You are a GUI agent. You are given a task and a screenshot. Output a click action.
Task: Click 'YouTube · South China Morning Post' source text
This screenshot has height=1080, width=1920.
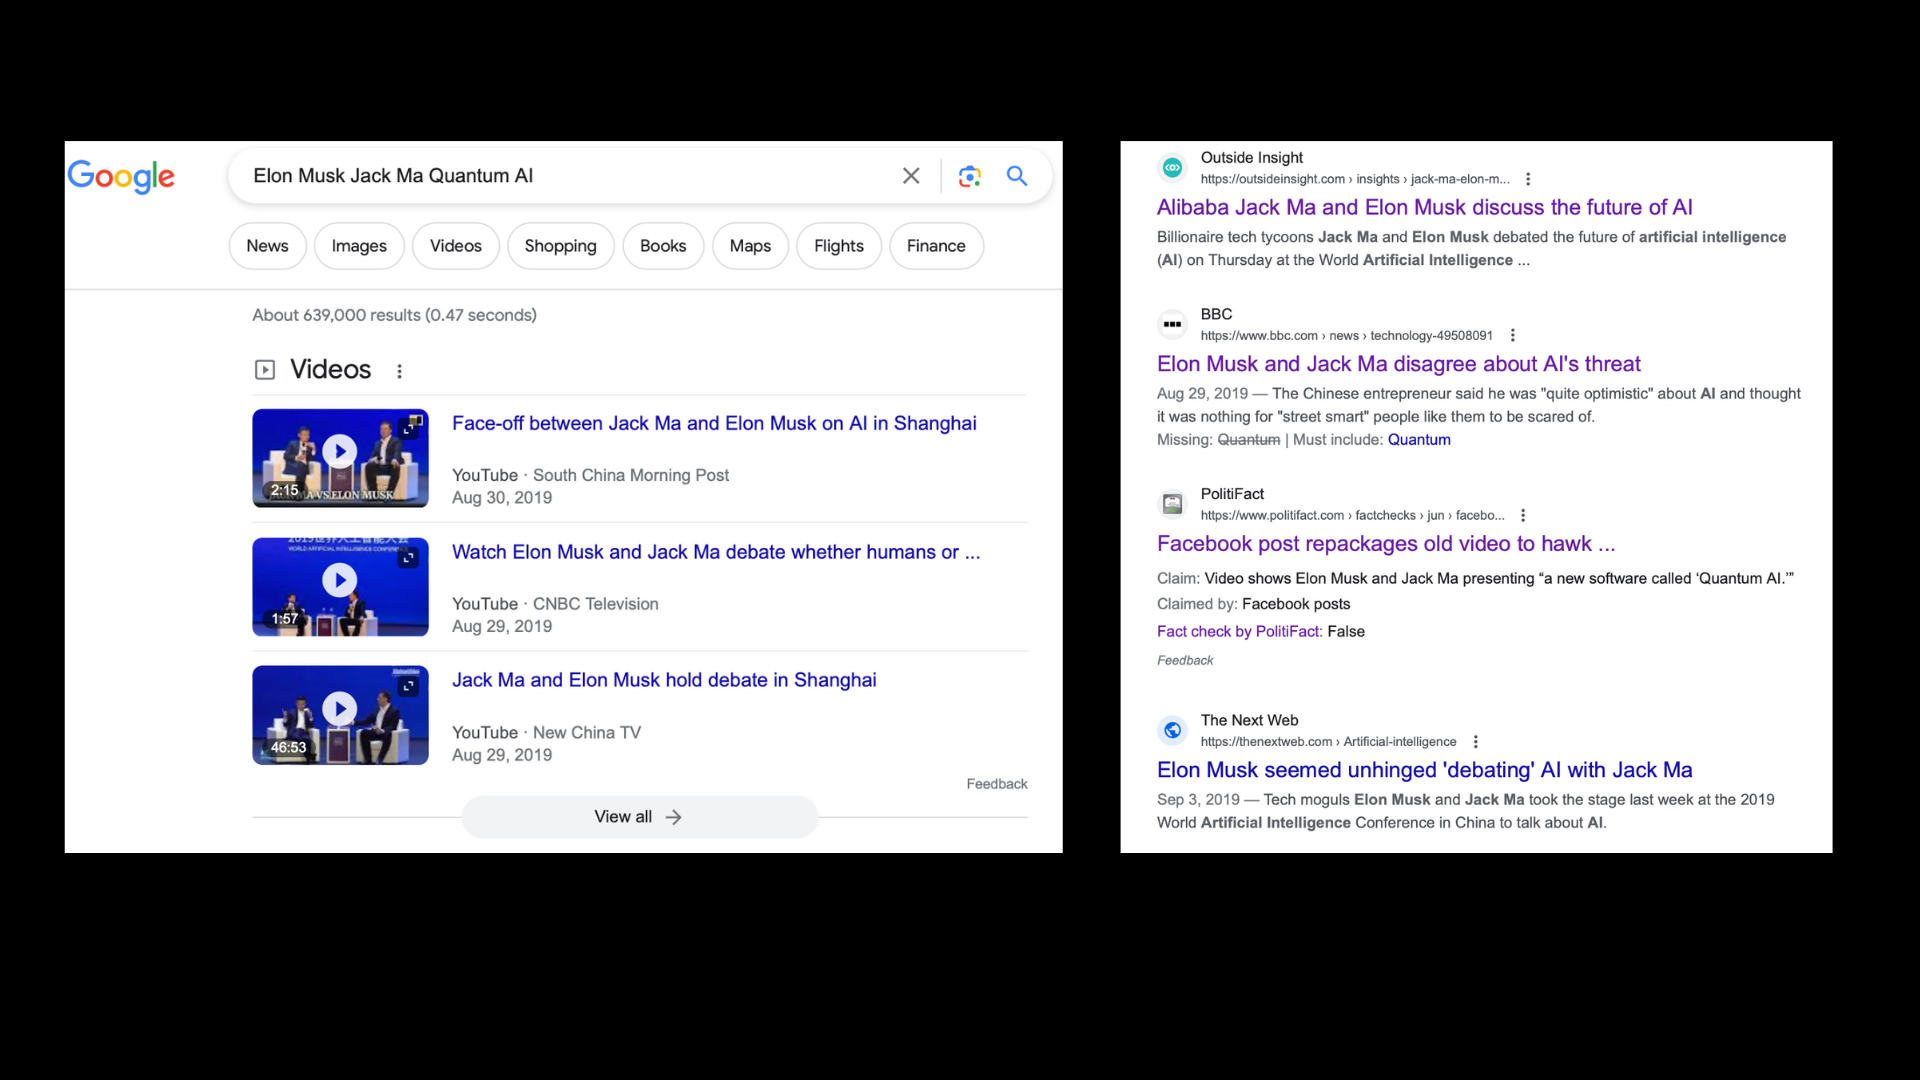tap(590, 475)
